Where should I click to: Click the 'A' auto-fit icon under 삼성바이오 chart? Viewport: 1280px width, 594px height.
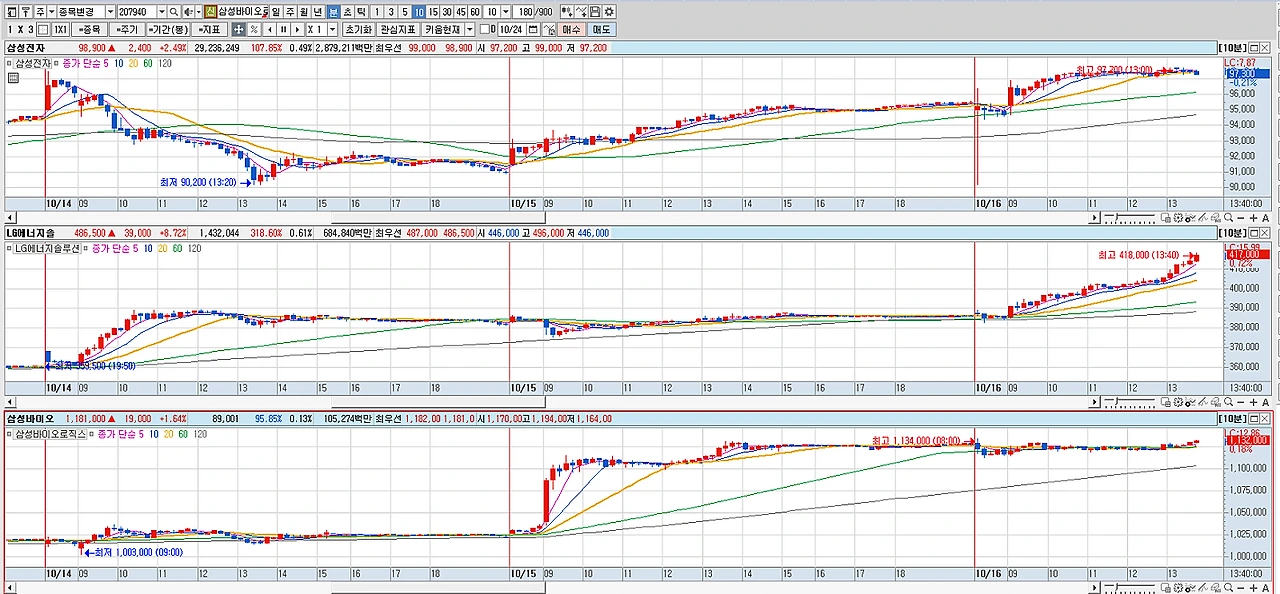click(1265, 587)
